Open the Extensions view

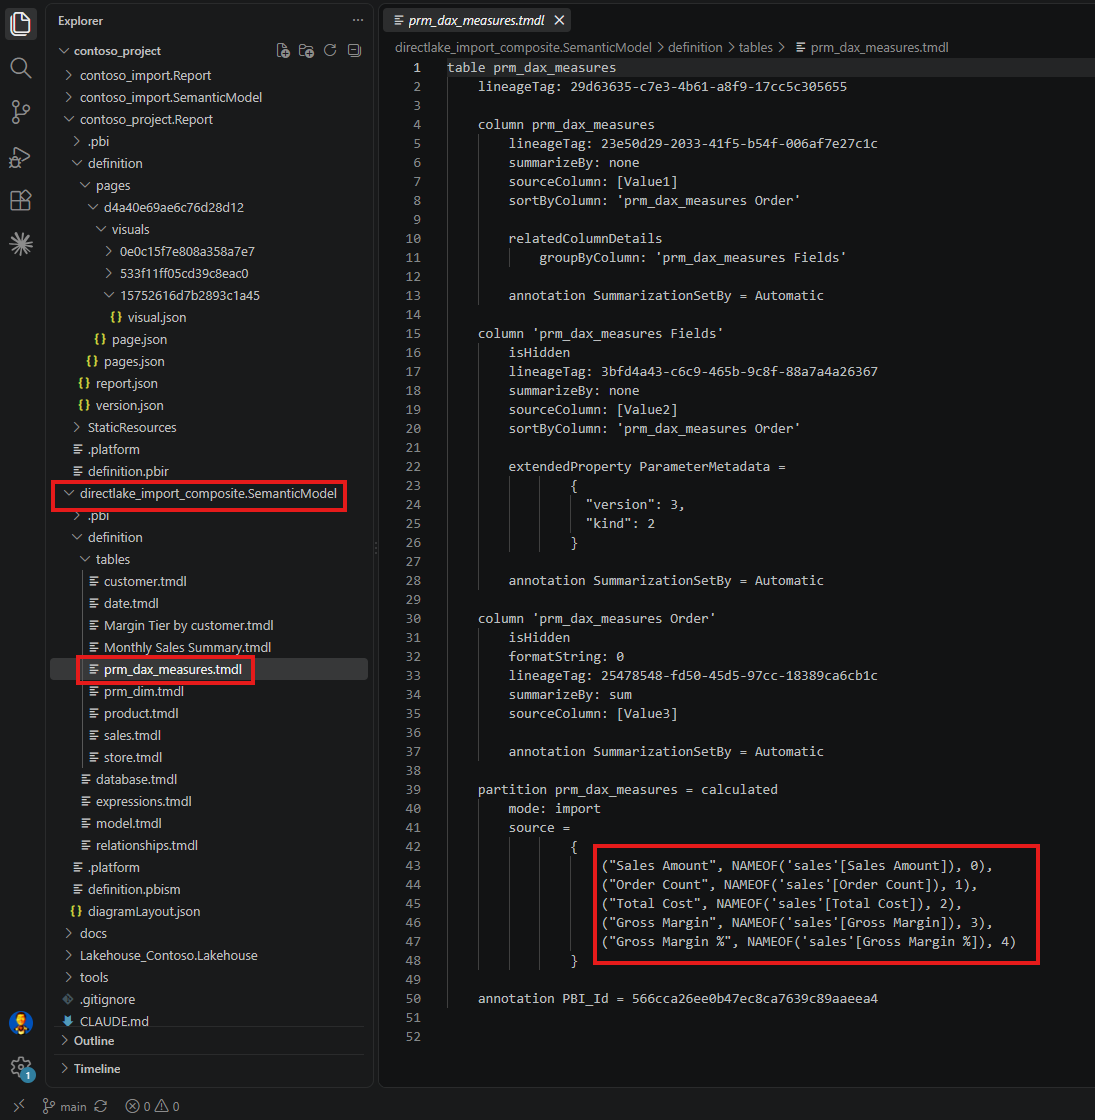pos(21,201)
